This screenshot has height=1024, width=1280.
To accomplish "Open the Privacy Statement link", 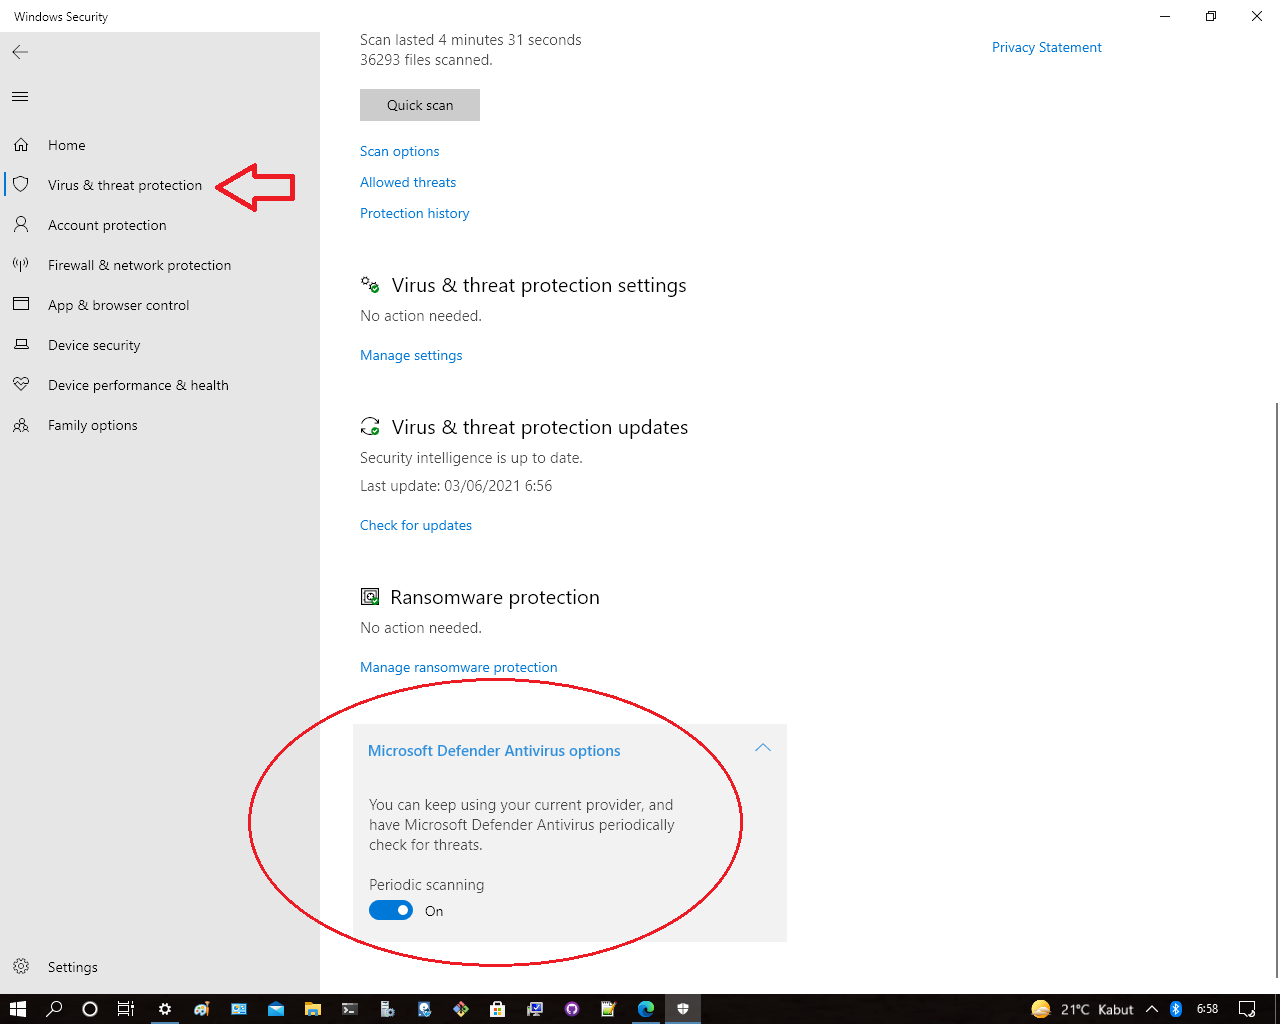I will 1047,47.
